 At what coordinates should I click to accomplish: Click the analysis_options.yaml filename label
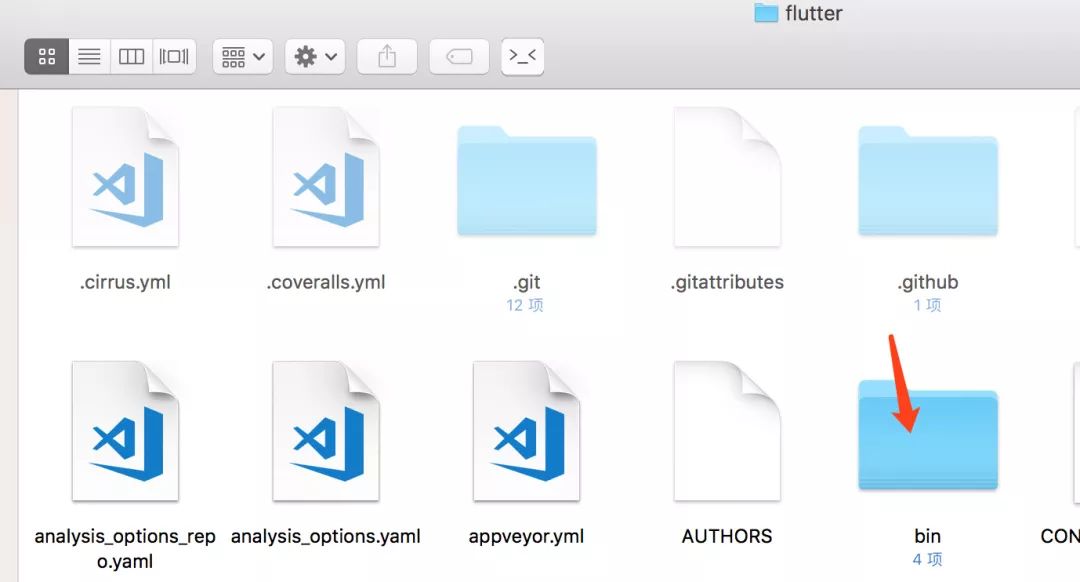click(326, 537)
